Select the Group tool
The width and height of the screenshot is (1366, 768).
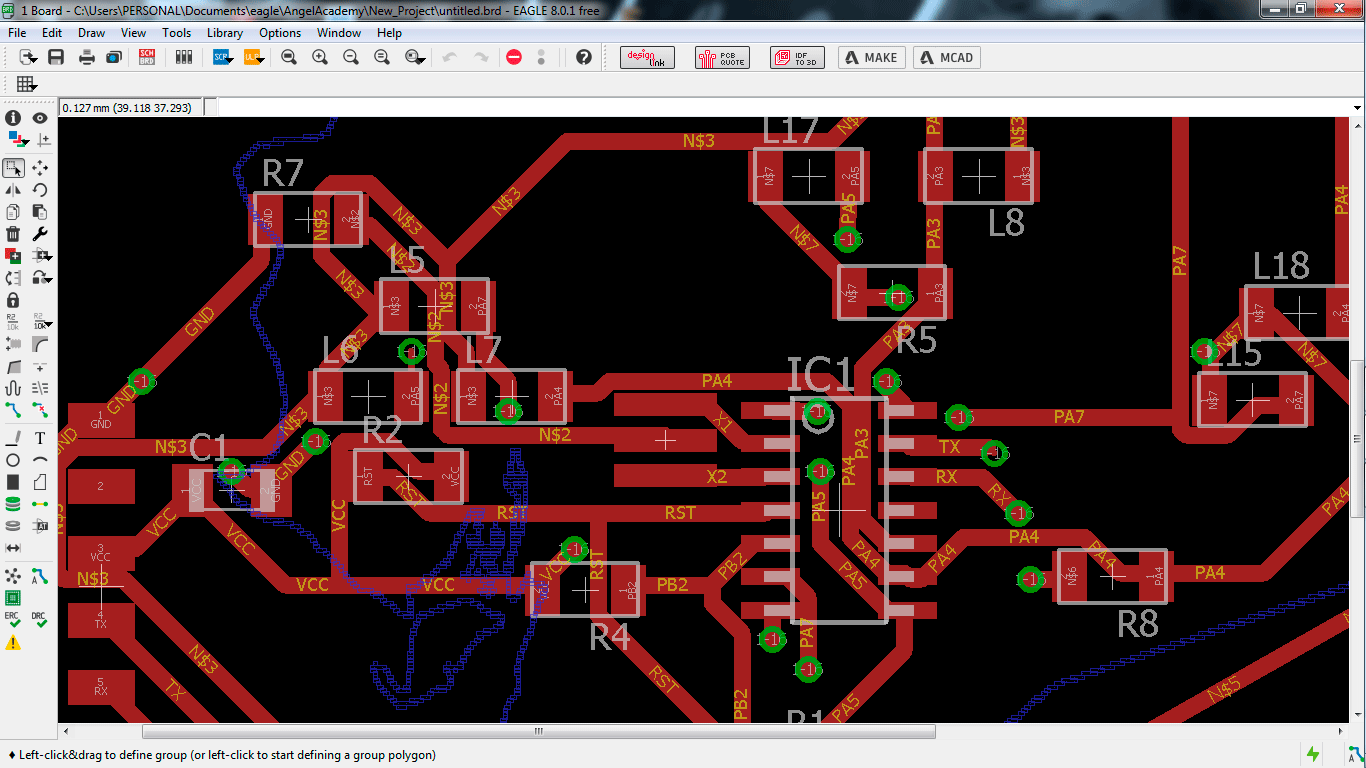pos(14,168)
